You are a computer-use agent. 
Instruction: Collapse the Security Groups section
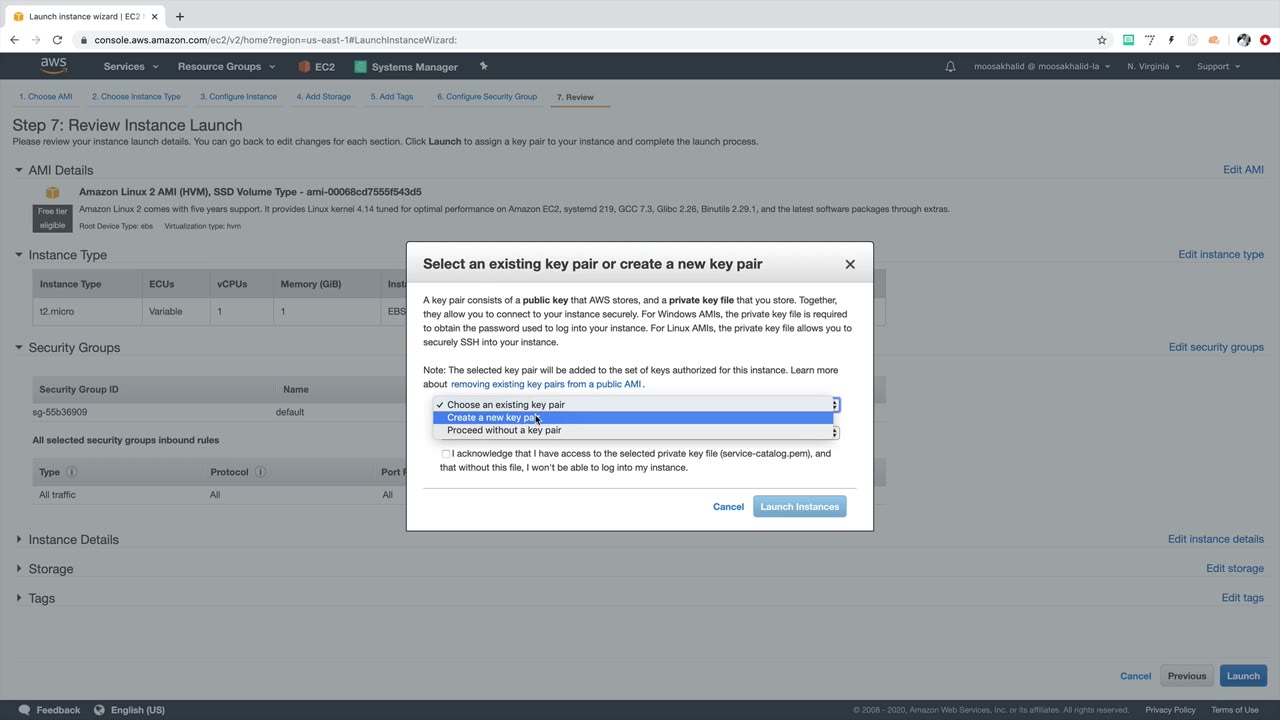19,347
